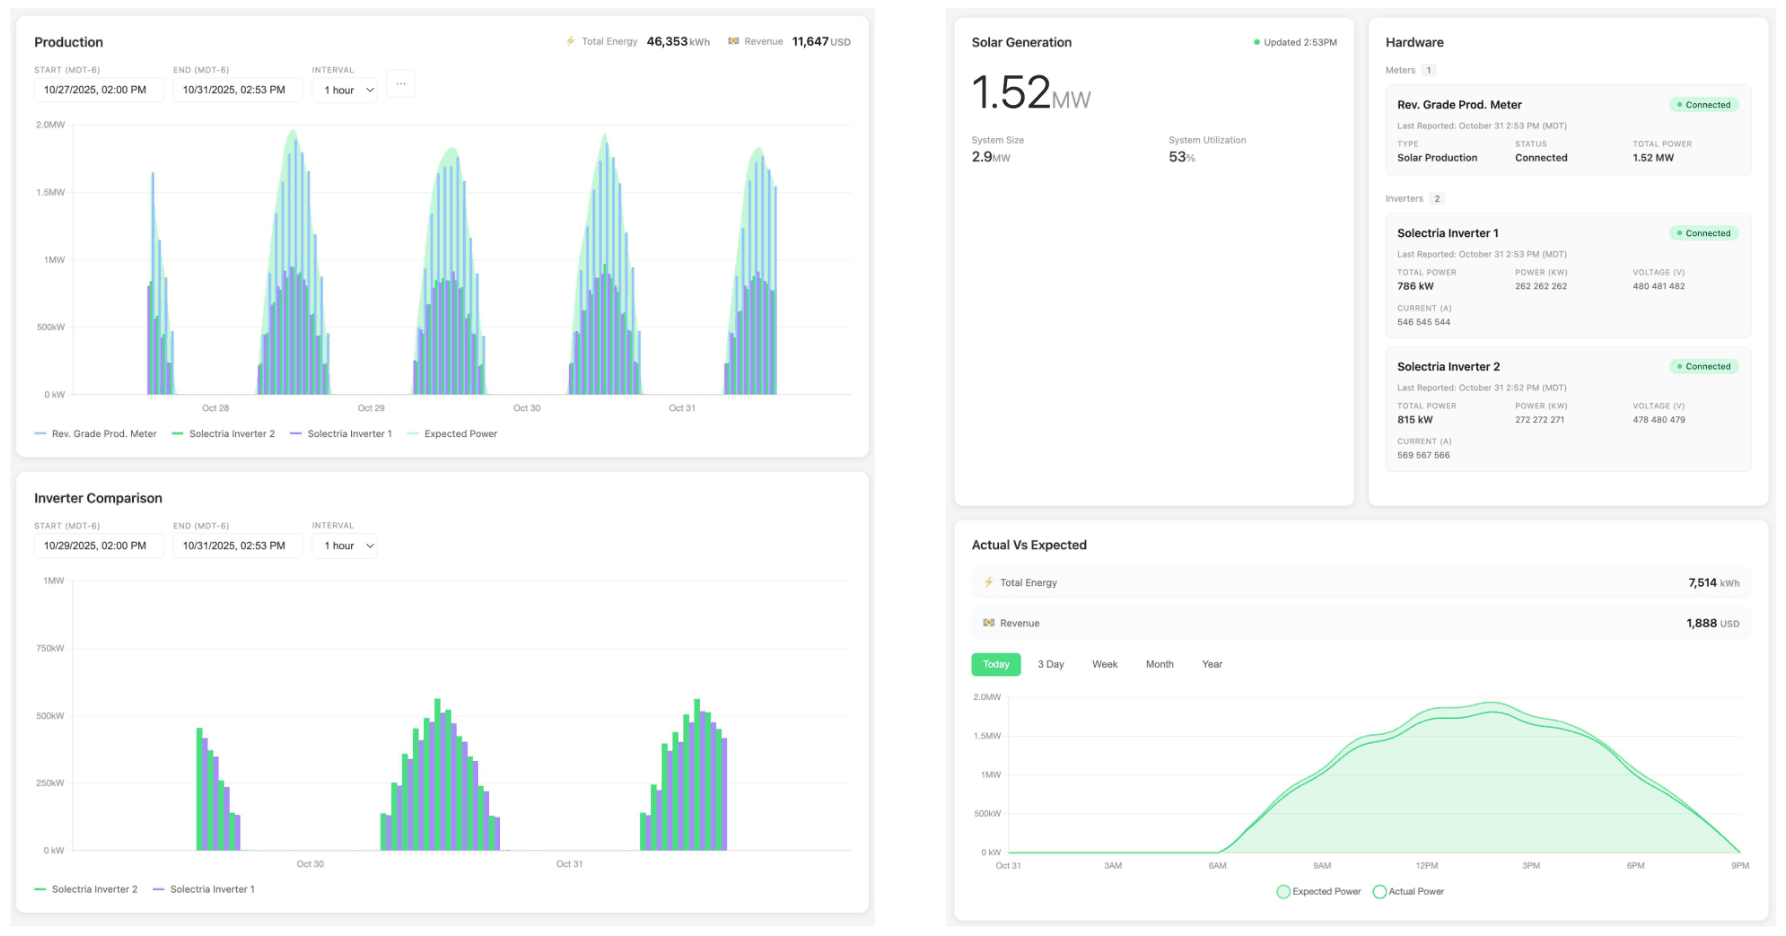Open the 1 hour interval dropdown in Production
1786x936 pixels.
[344, 89]
